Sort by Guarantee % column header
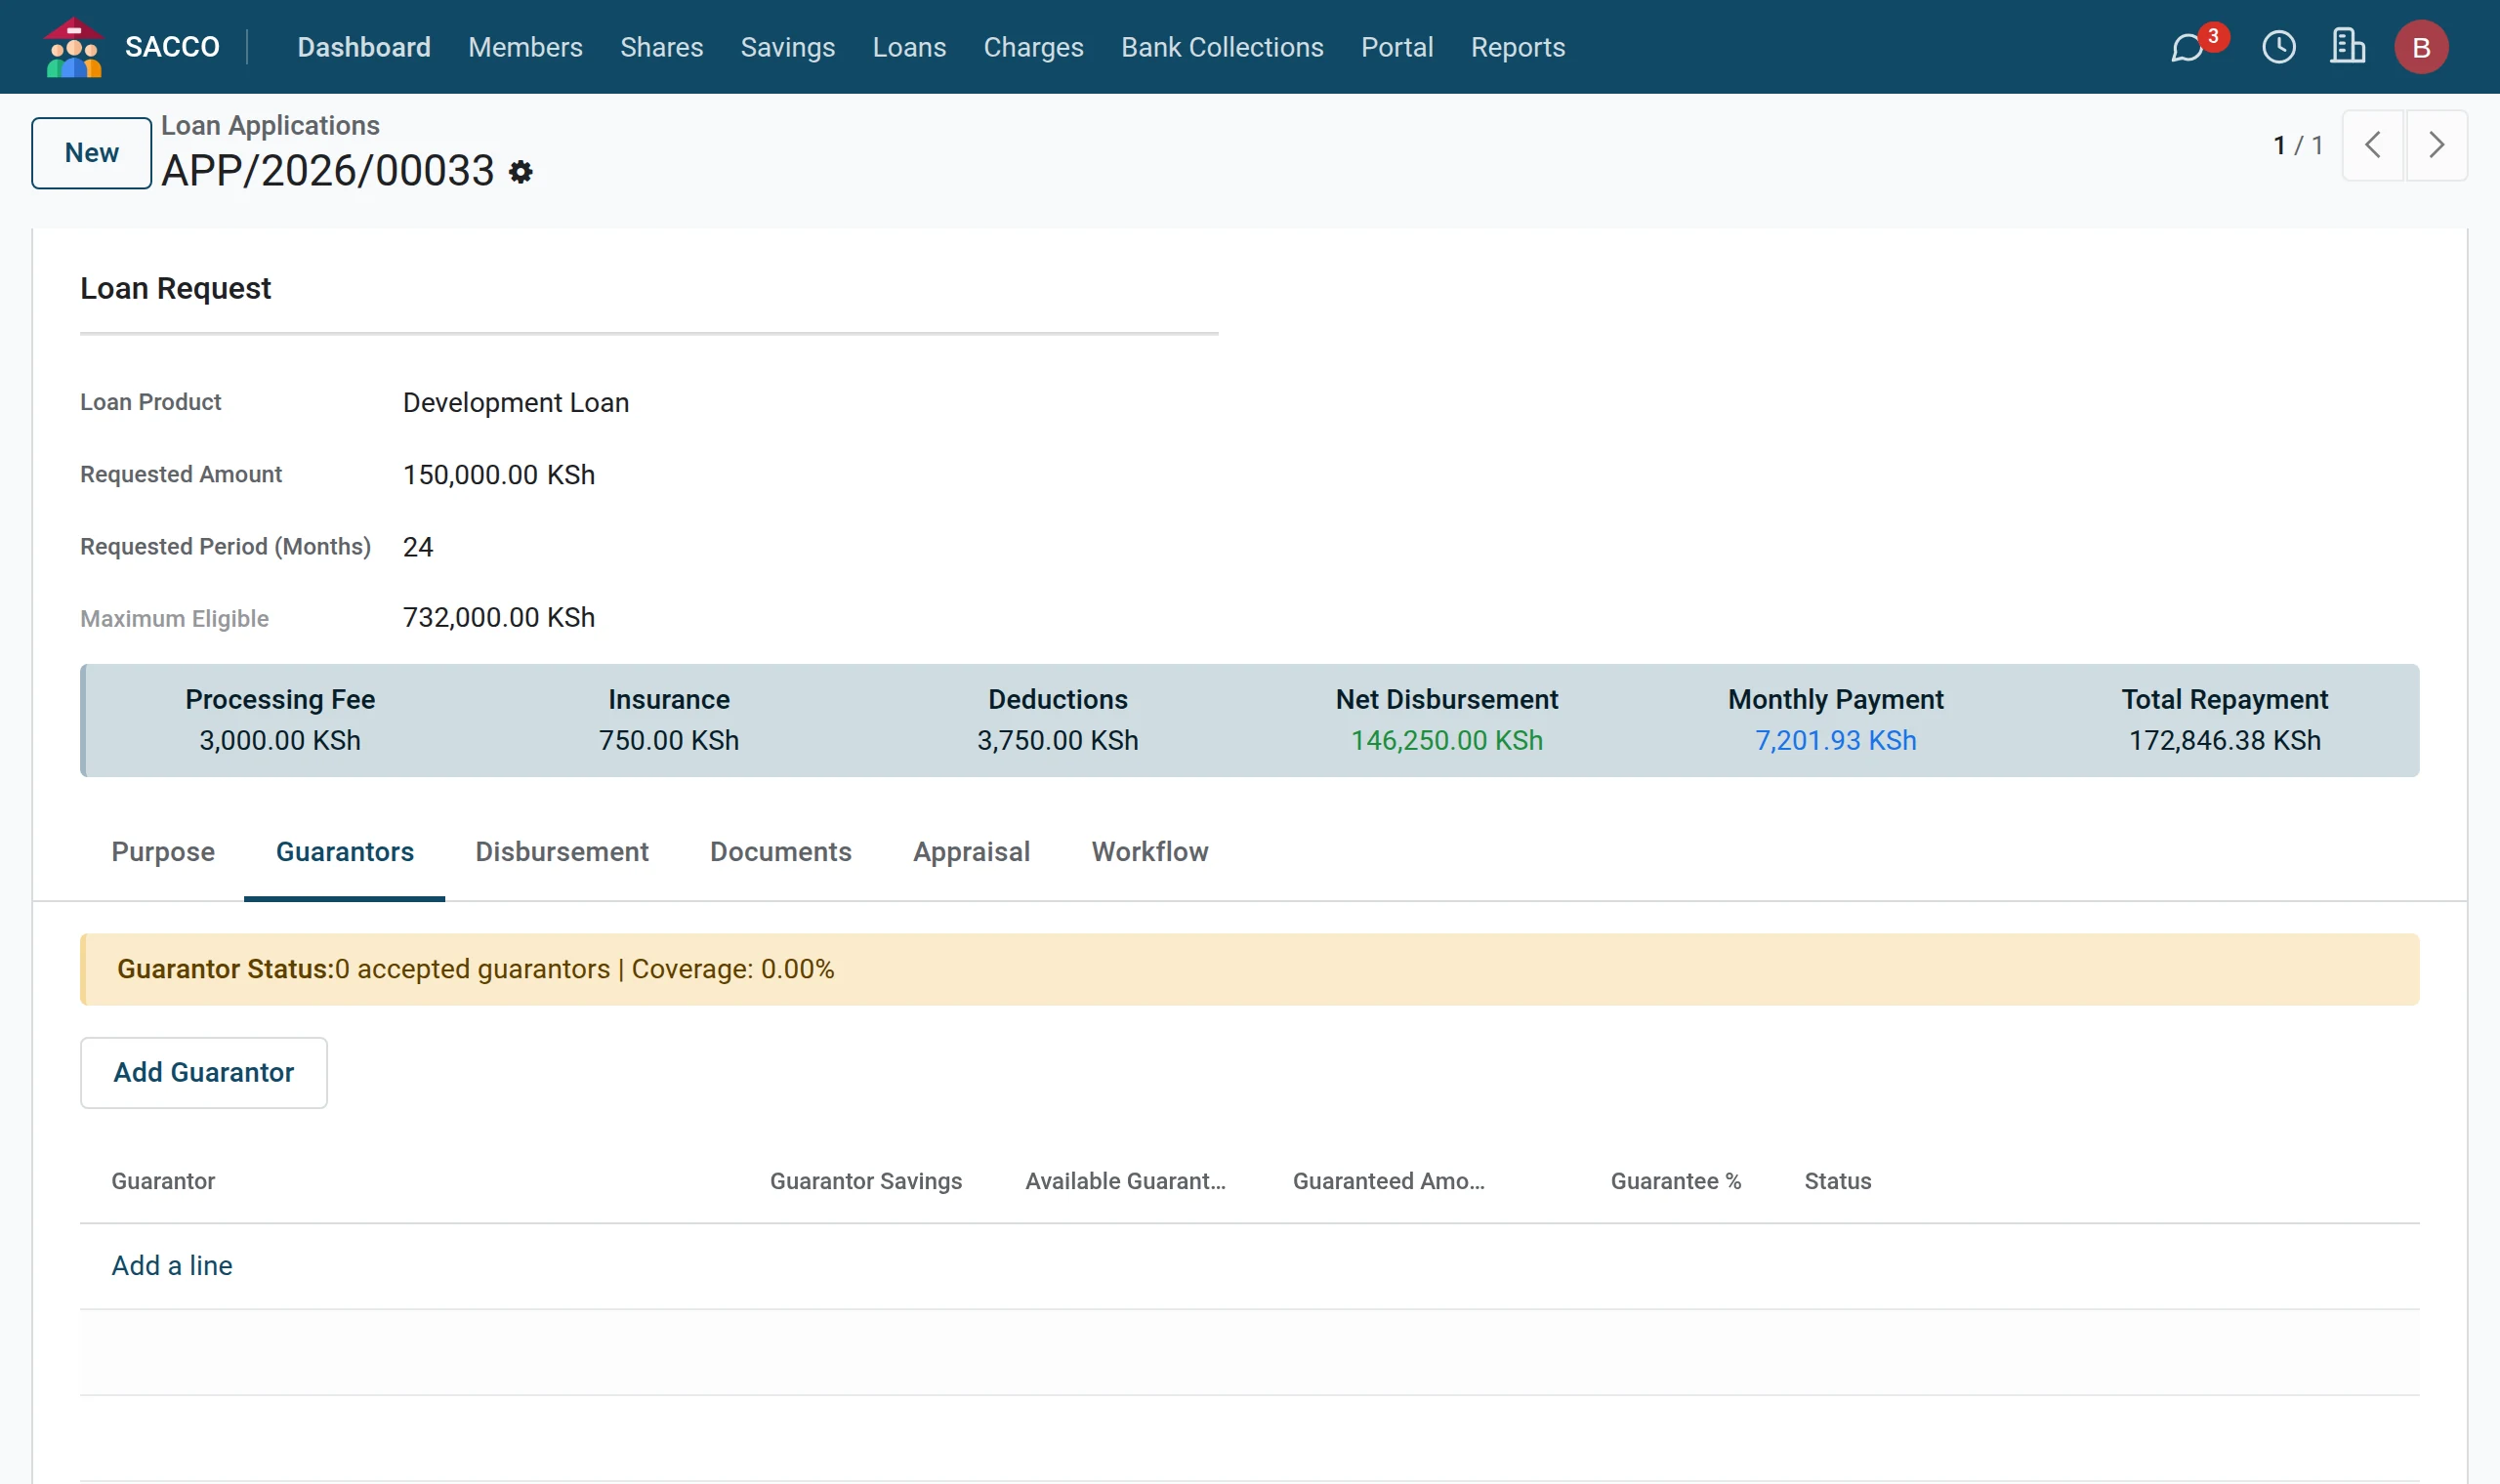This screenshot has height=1484, width=2500. pyautogui.click(x=1676, y=1181)
